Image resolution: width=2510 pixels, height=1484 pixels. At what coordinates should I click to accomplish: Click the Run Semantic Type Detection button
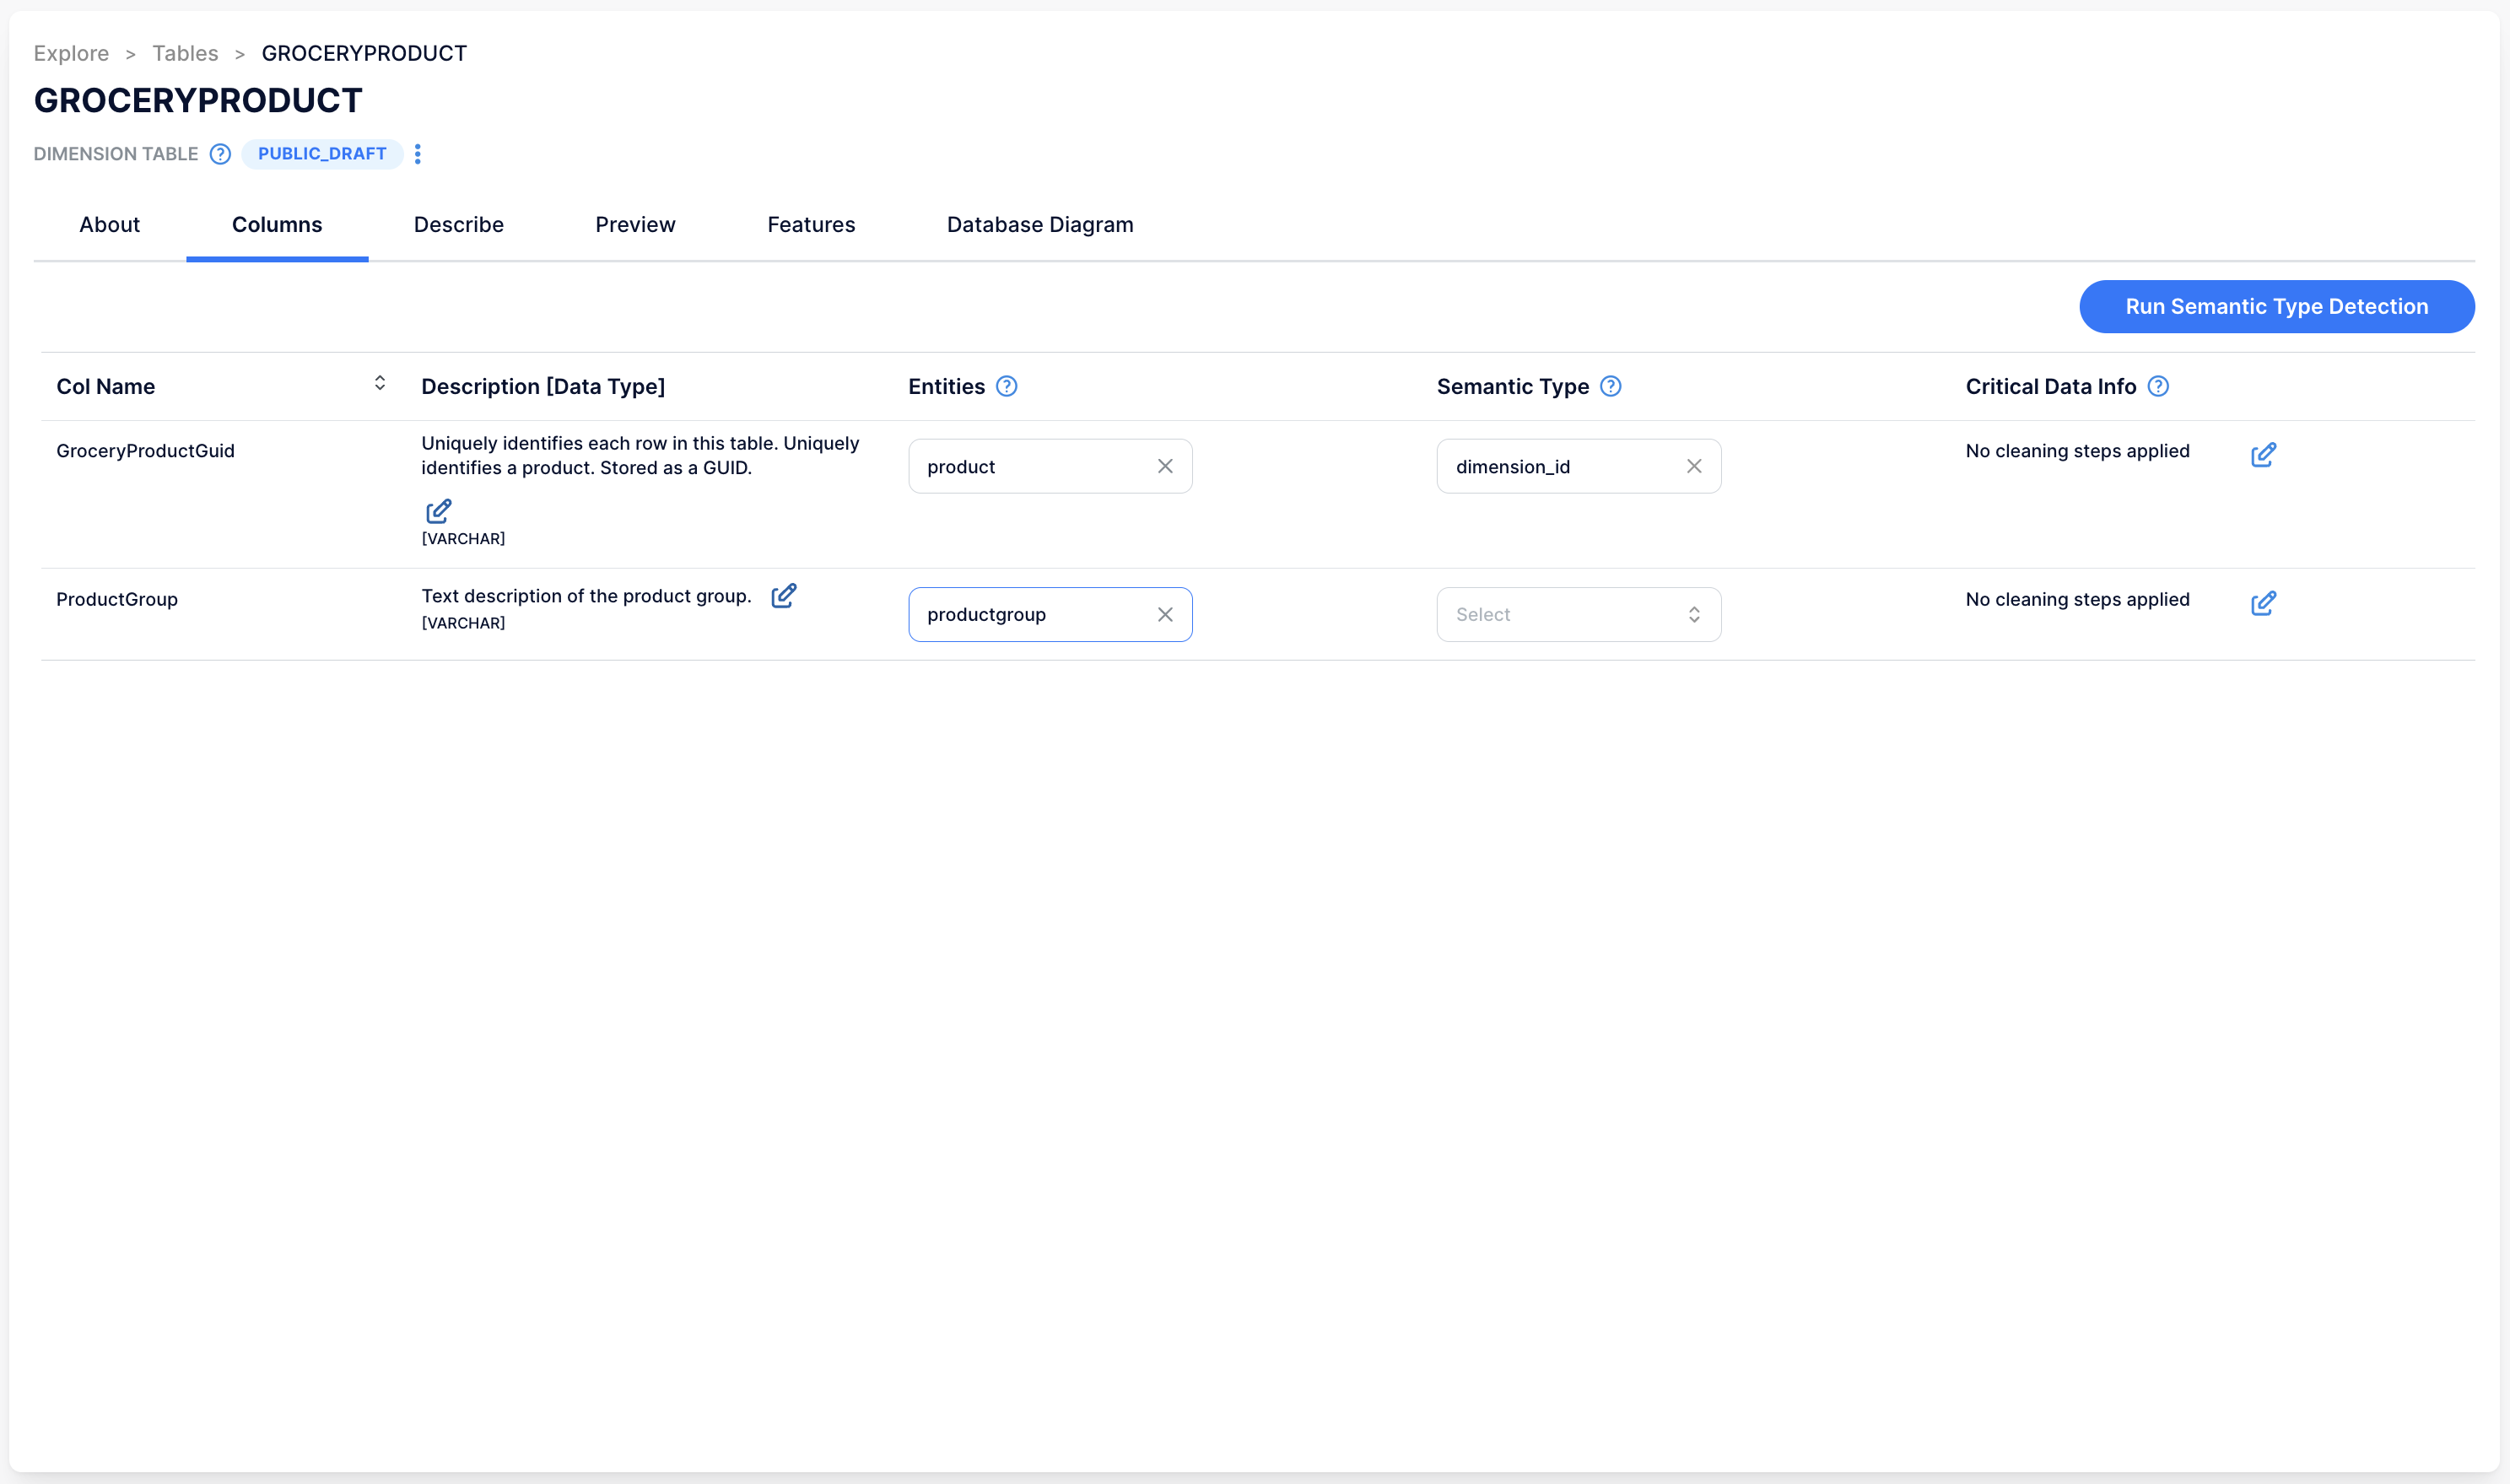[2277, 305]
